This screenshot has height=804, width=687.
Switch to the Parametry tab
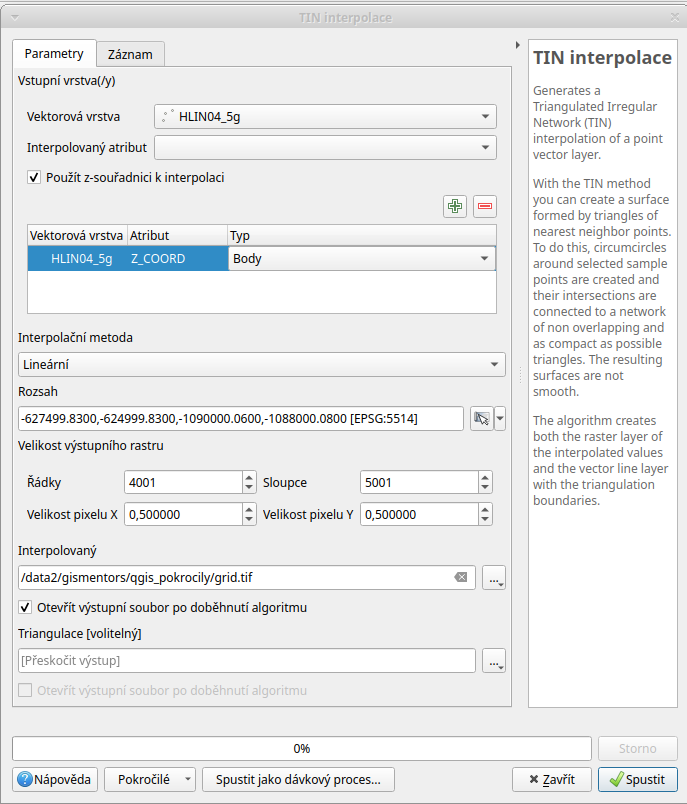point(54,54)
